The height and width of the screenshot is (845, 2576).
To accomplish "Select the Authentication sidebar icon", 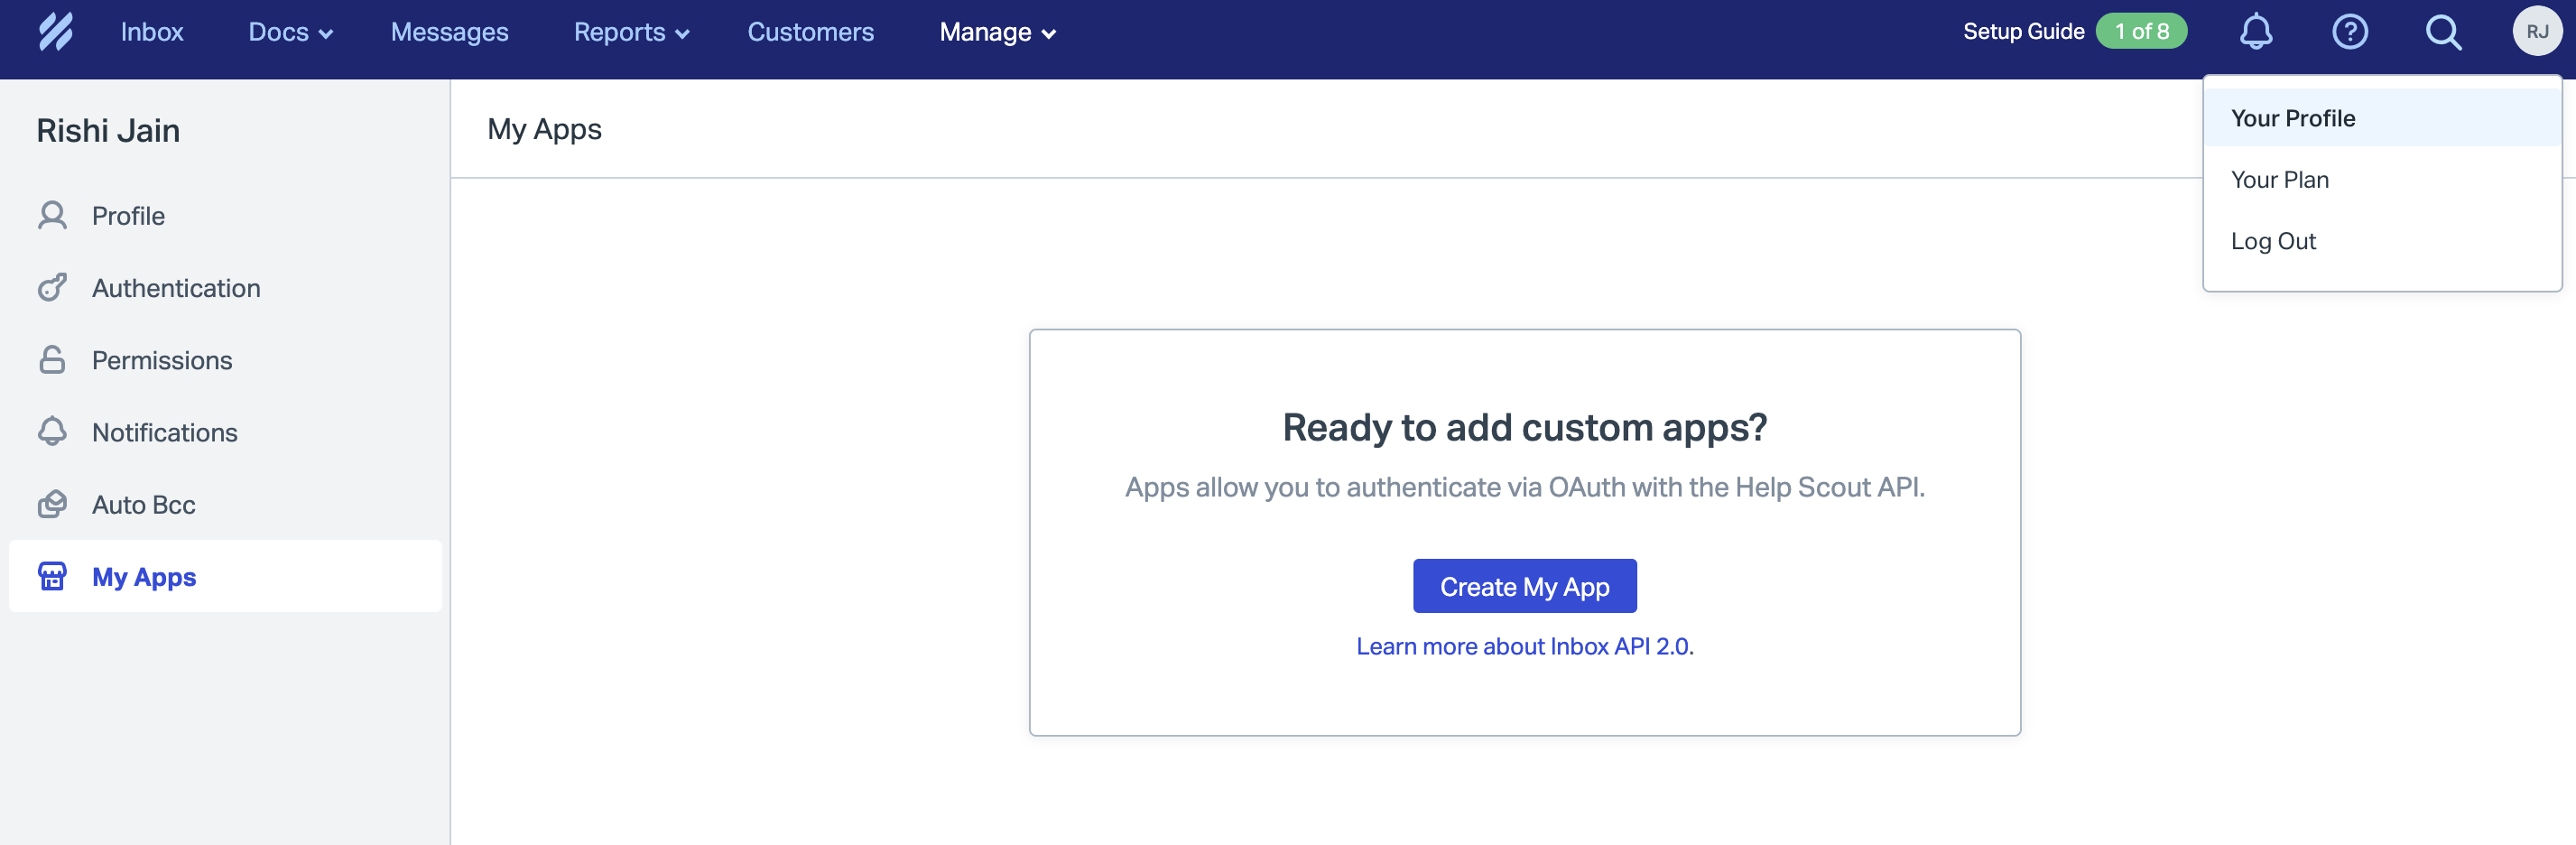I will click(52, 287).
